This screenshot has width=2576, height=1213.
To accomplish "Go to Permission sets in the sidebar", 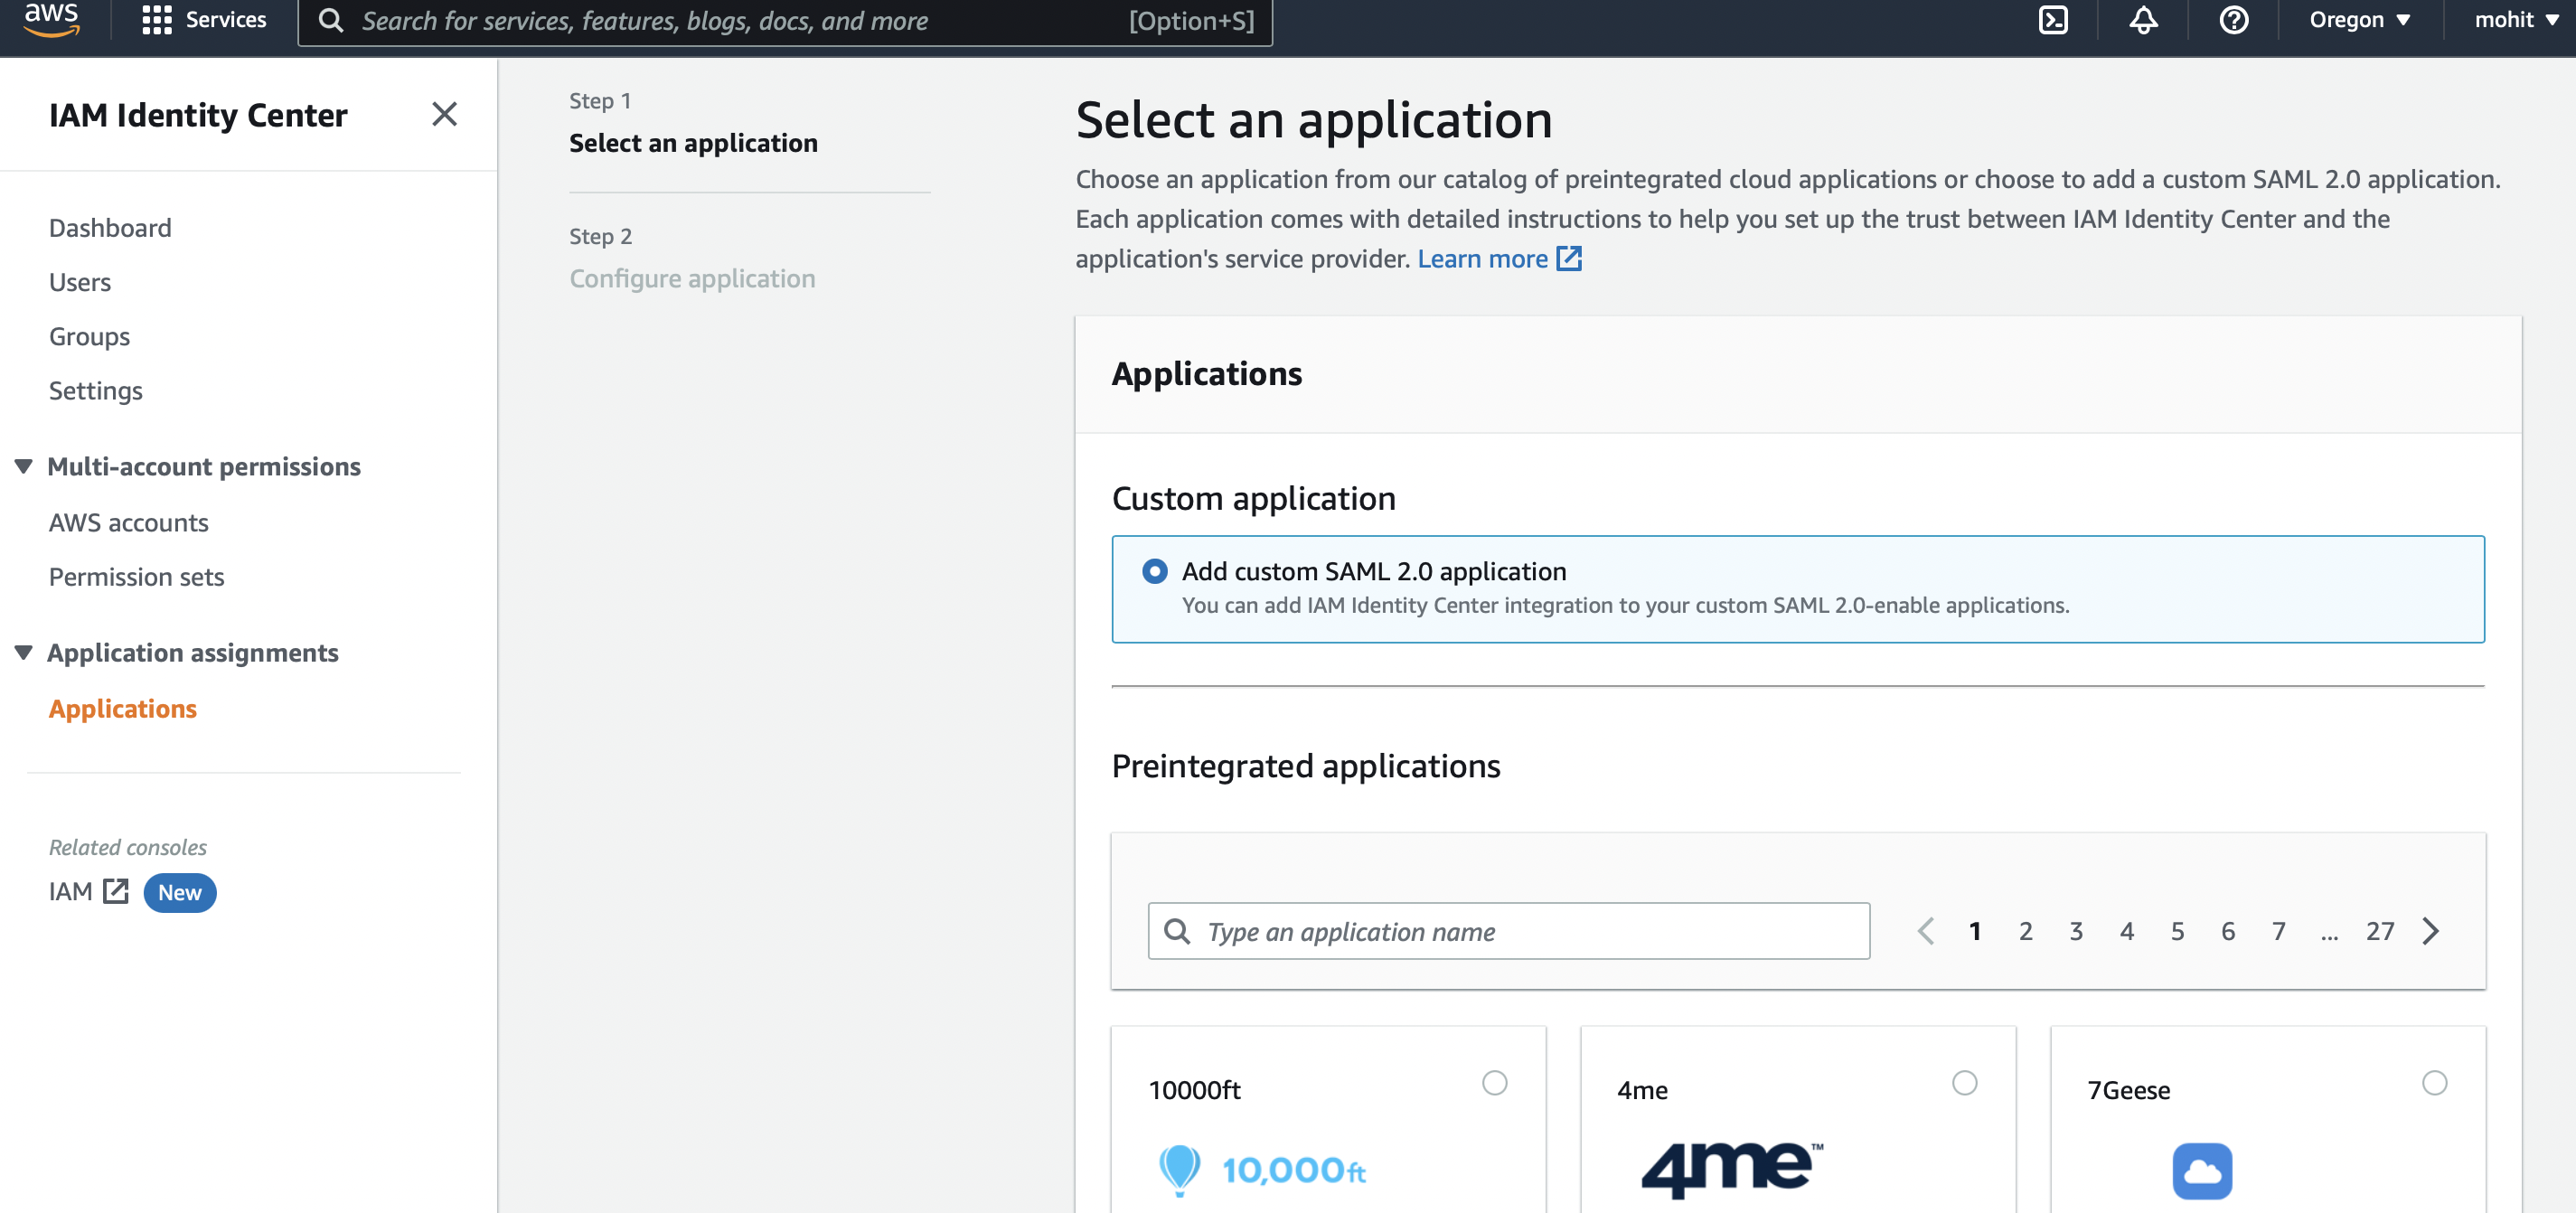I will point(136,577).
